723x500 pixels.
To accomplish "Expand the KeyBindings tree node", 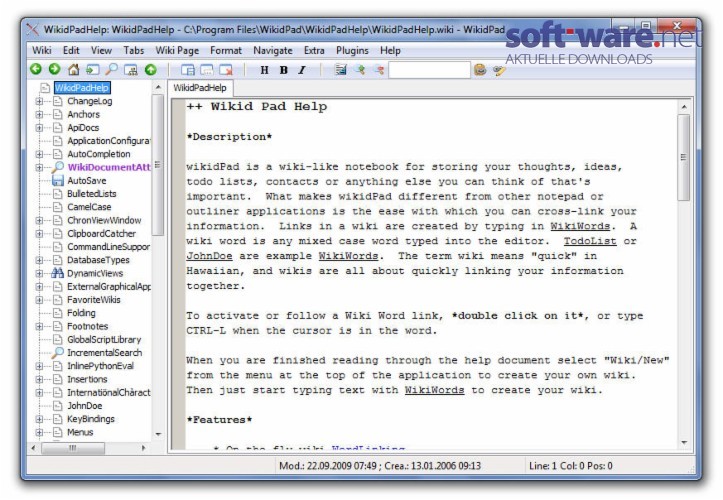I will [x=40, y=419].
